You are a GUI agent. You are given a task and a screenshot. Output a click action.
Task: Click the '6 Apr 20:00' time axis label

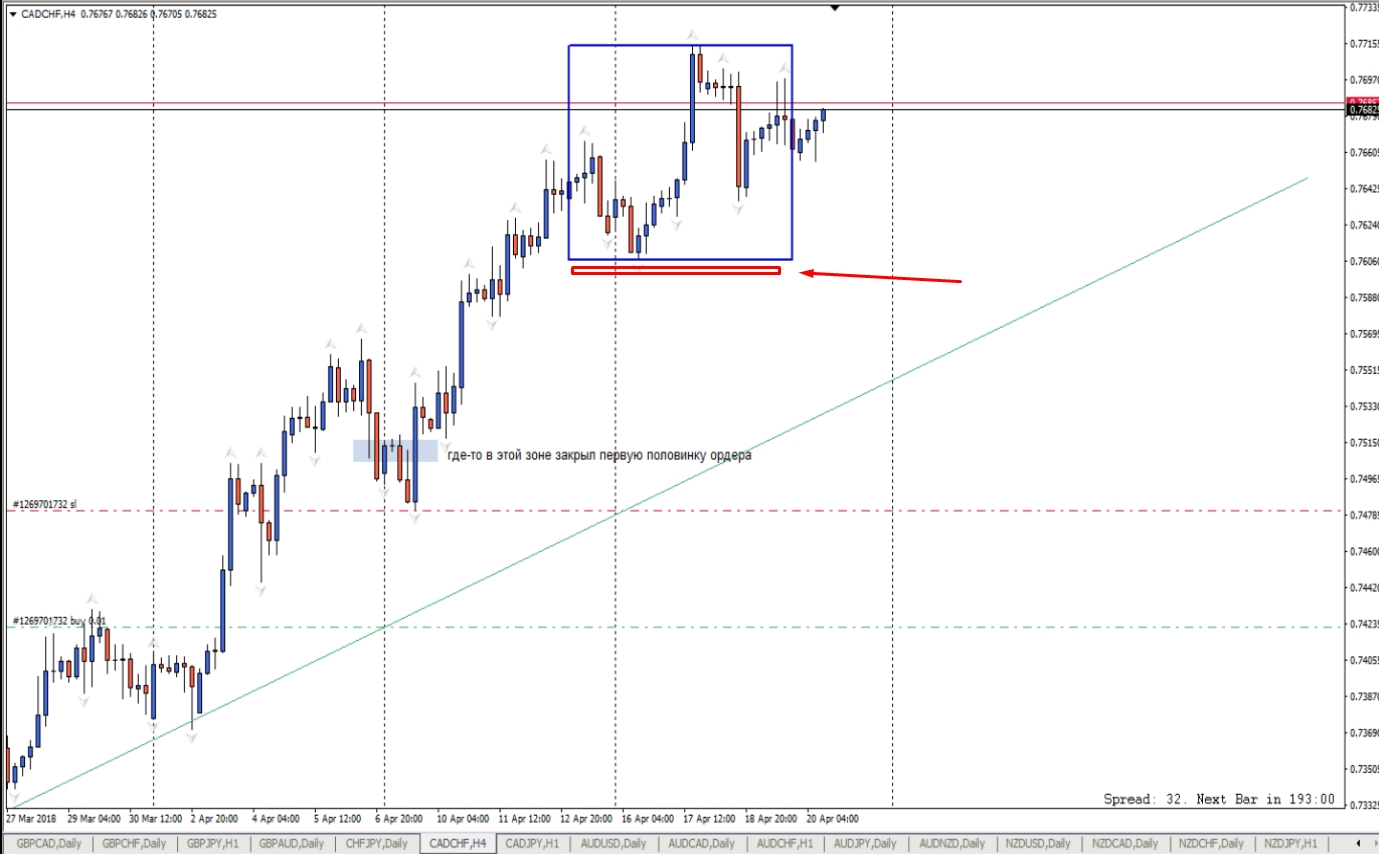click(399, 818)
